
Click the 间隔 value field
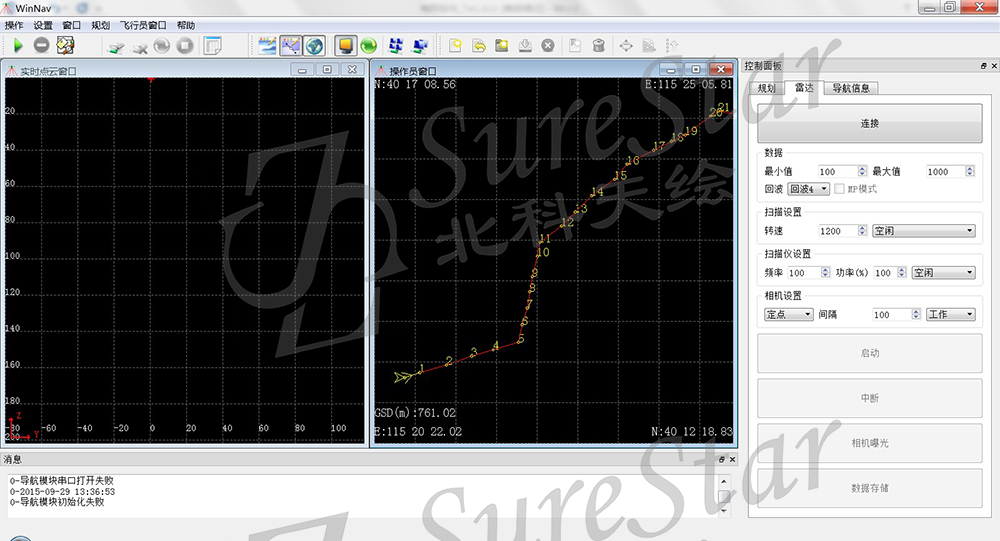(891, 315)
